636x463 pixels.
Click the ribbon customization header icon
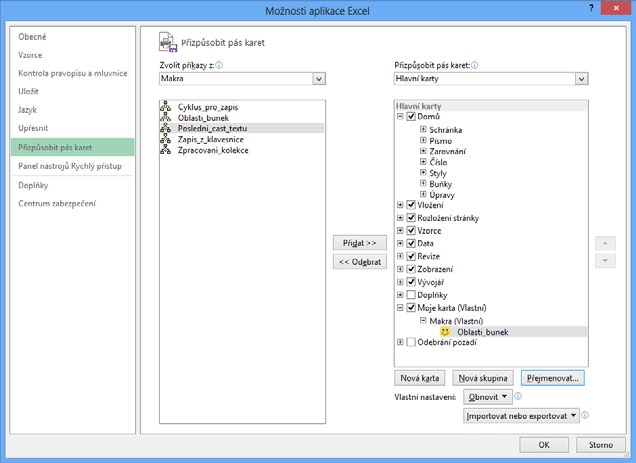click(x=168, y=42)
